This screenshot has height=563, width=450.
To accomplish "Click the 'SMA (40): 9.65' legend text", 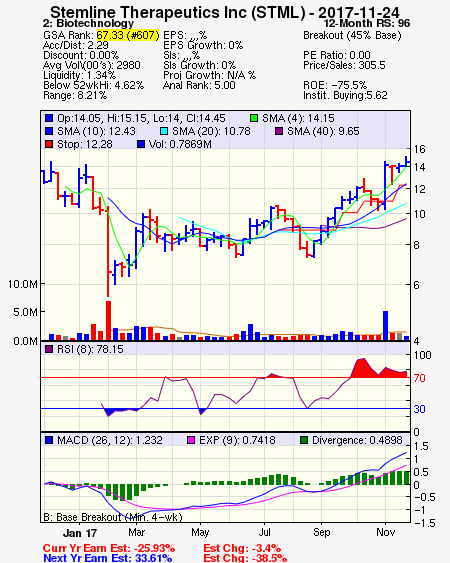I will point(323,131).
